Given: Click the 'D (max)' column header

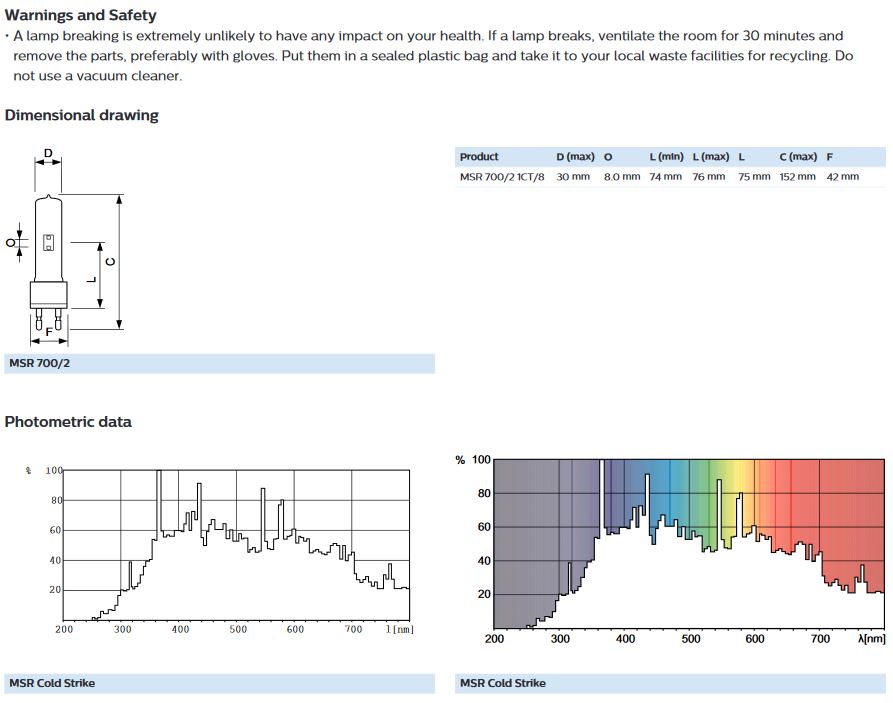Looking at the screenshot, I should [575, 157].
